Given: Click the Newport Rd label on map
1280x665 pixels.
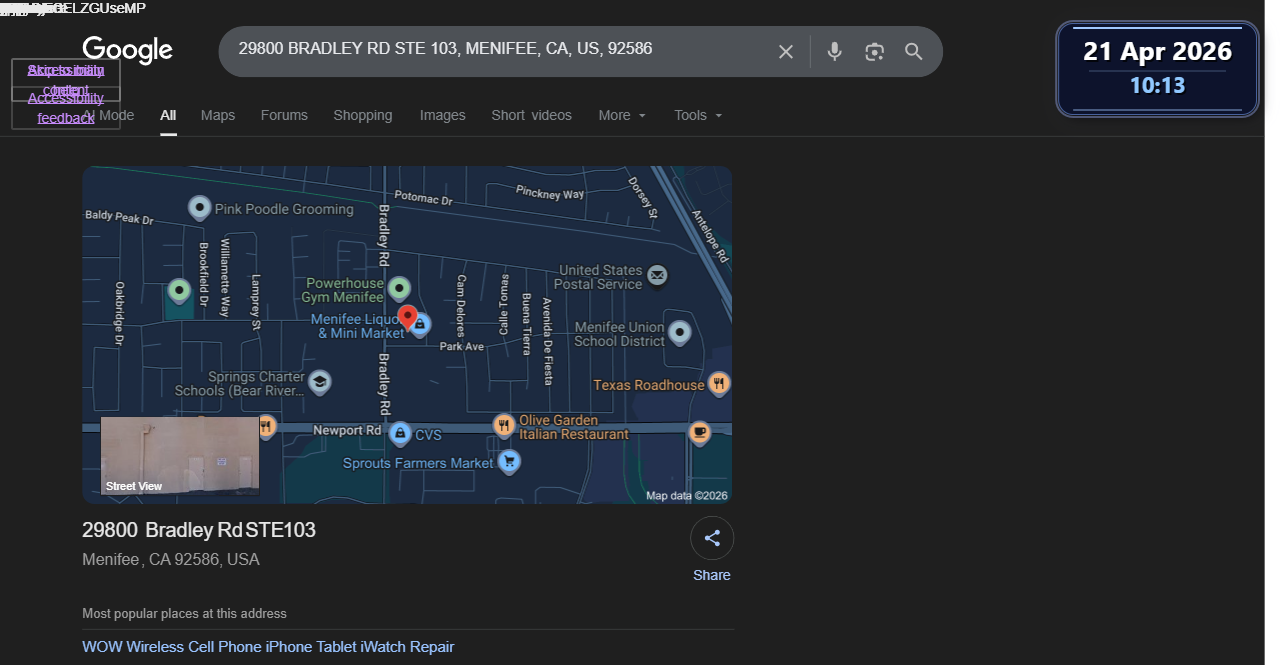Looking at the screenshot, I should click(347, 430).
